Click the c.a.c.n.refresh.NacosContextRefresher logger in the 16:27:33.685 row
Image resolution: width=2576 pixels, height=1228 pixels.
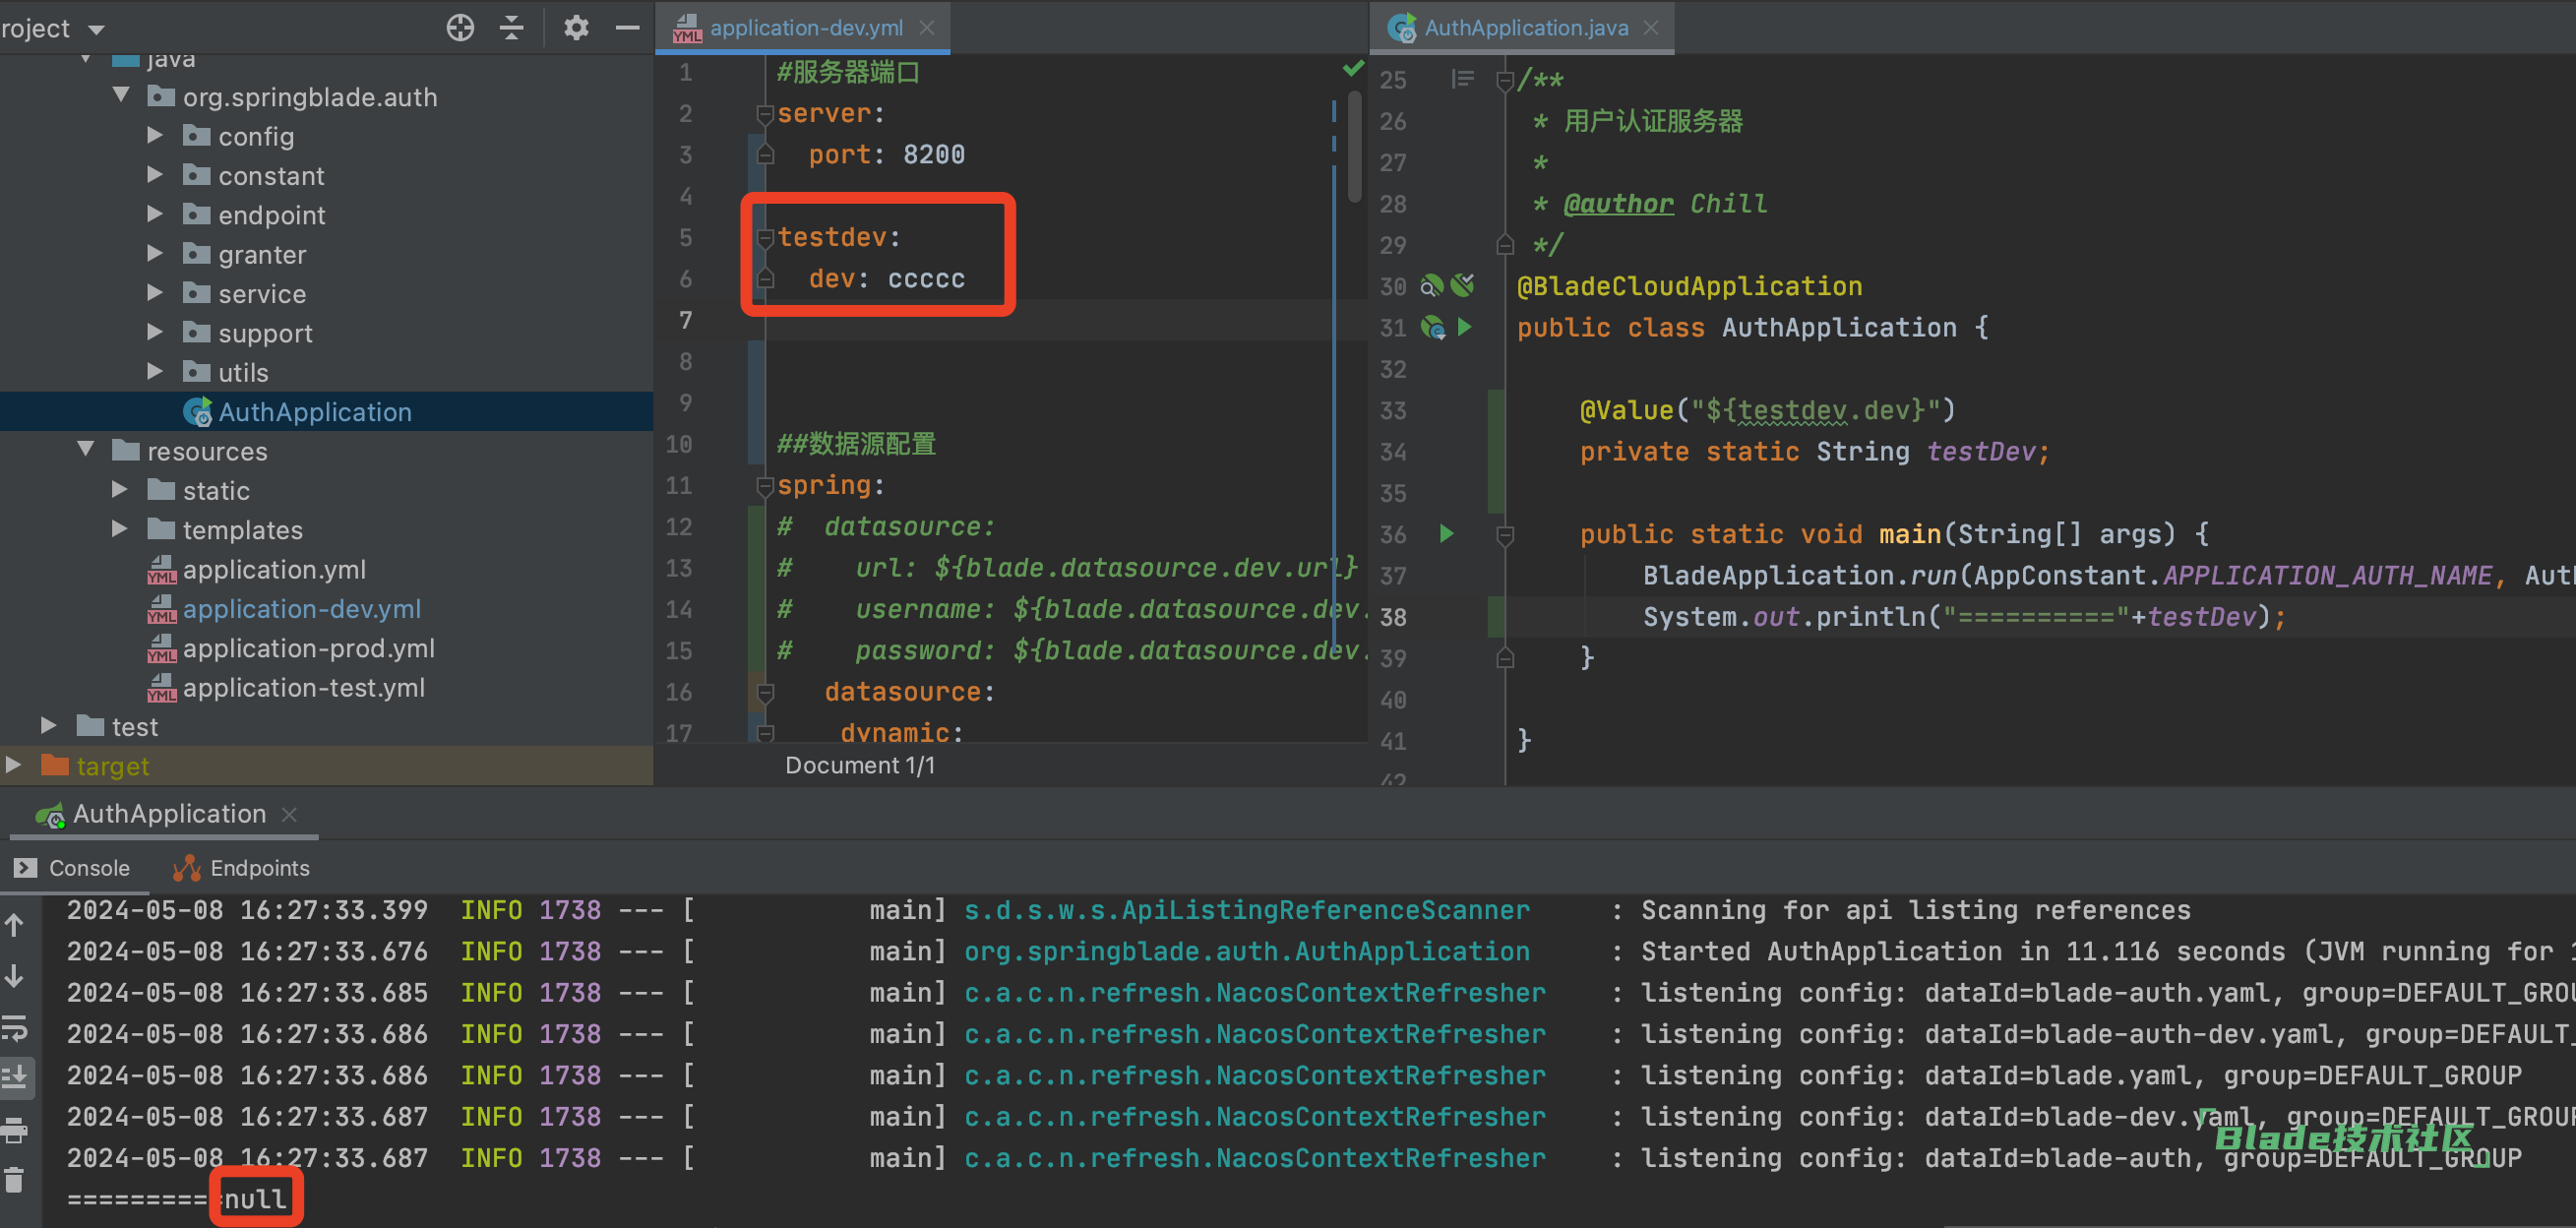click(x=1254, y=992)
